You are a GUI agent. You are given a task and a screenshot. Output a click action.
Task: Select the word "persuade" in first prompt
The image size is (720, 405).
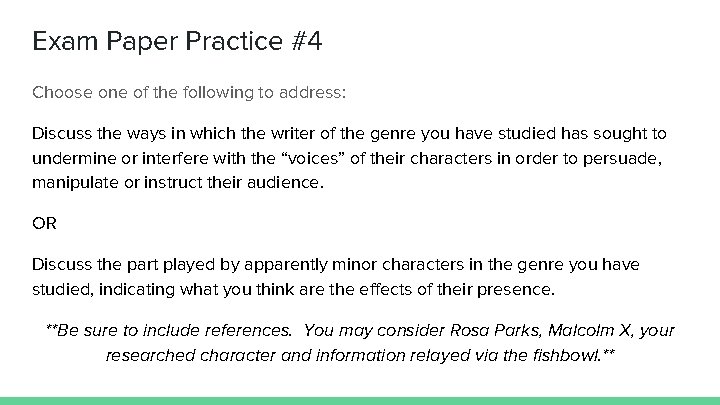click(x=622, y=158)
